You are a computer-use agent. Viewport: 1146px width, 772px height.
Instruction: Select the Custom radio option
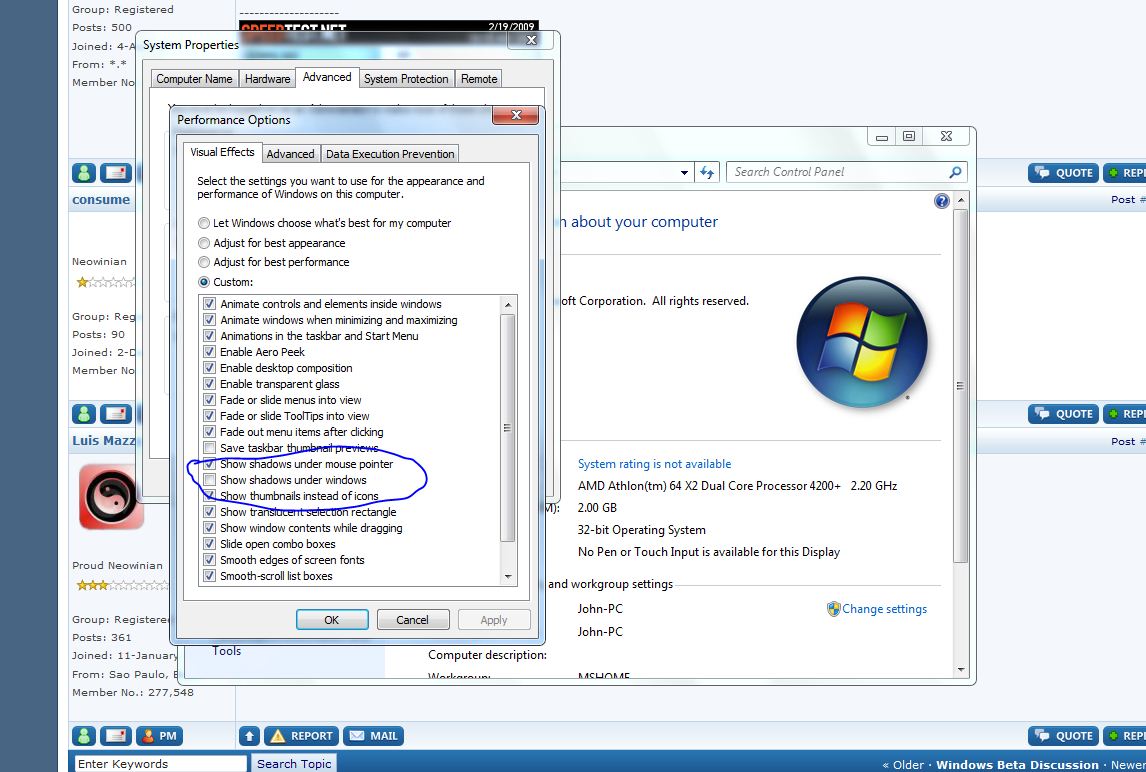pyautogui.click(x=204, y=281)
